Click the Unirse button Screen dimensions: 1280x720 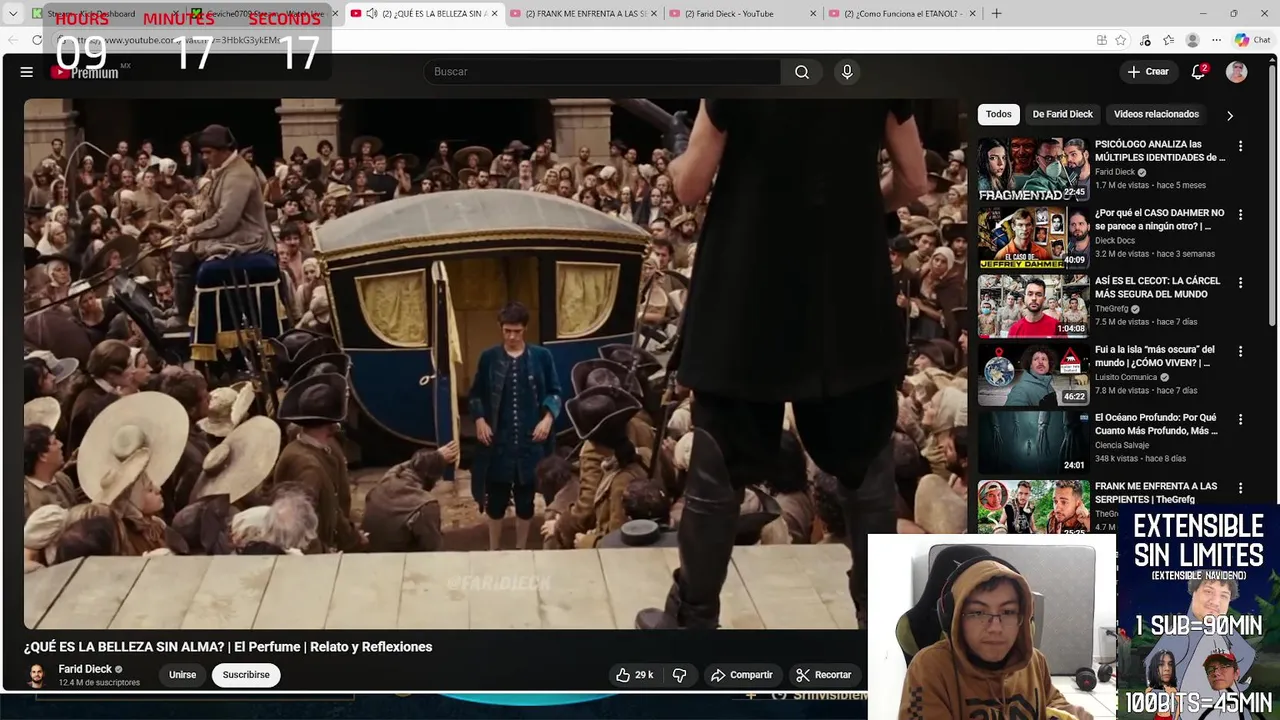182,675
